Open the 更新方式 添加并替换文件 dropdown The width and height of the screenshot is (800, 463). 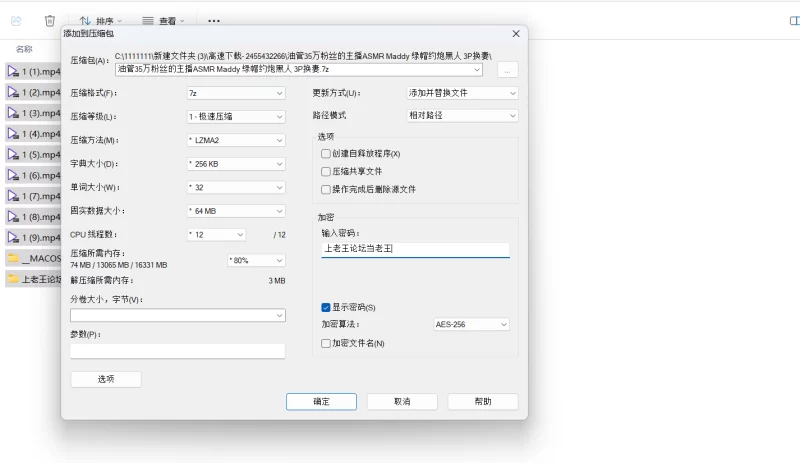tap(462, 93)
